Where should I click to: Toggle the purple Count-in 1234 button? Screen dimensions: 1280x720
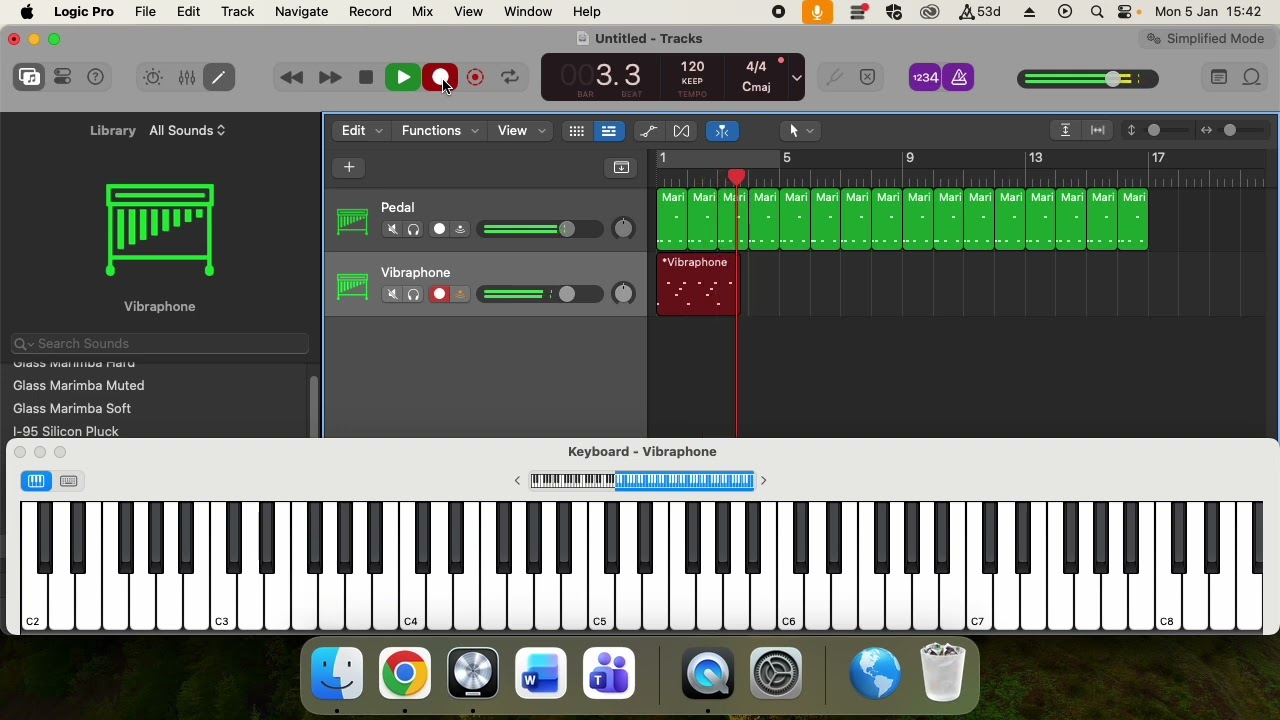click(x=925, y=77)
